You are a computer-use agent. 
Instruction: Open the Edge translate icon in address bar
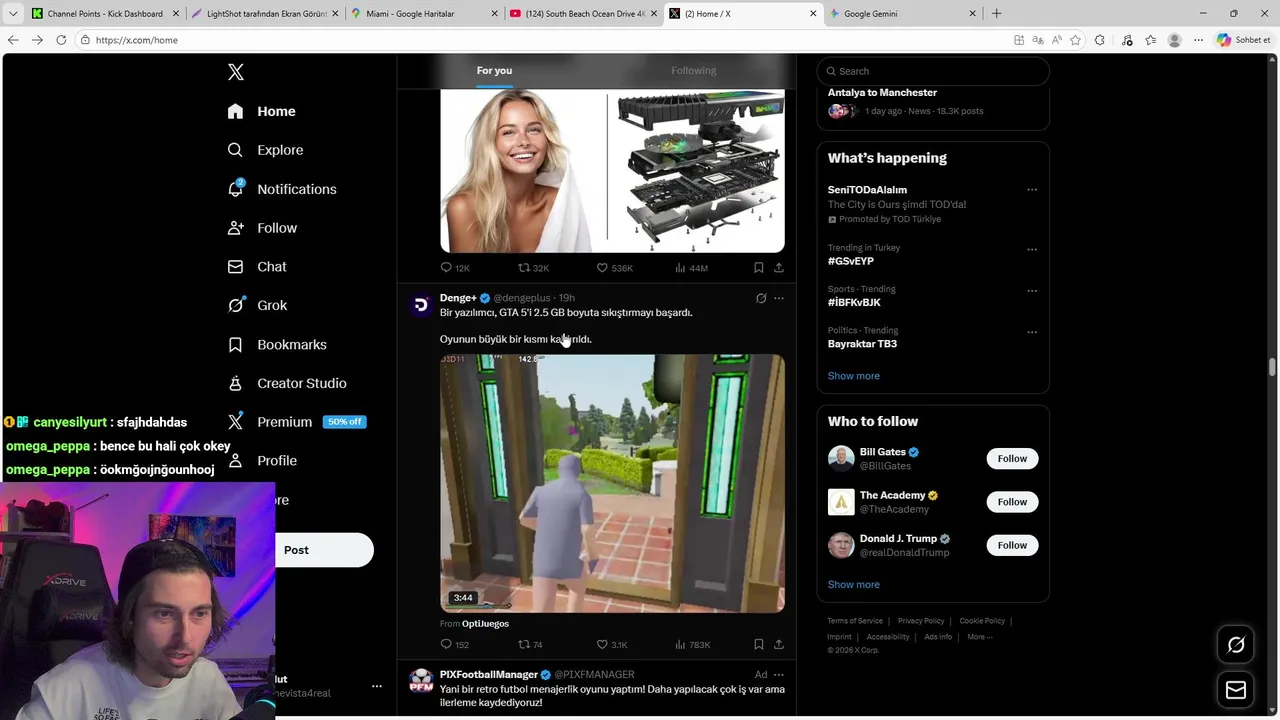click(1037, 40)
